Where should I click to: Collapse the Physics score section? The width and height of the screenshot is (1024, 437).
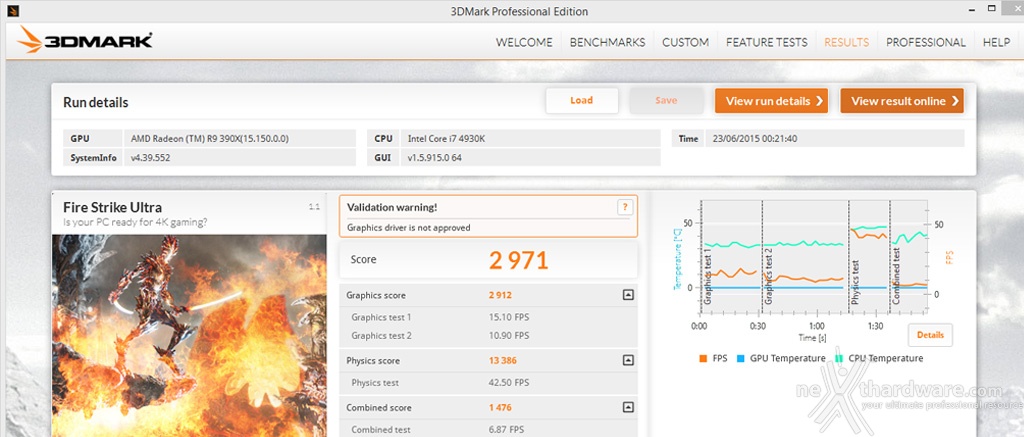(628, 360)
